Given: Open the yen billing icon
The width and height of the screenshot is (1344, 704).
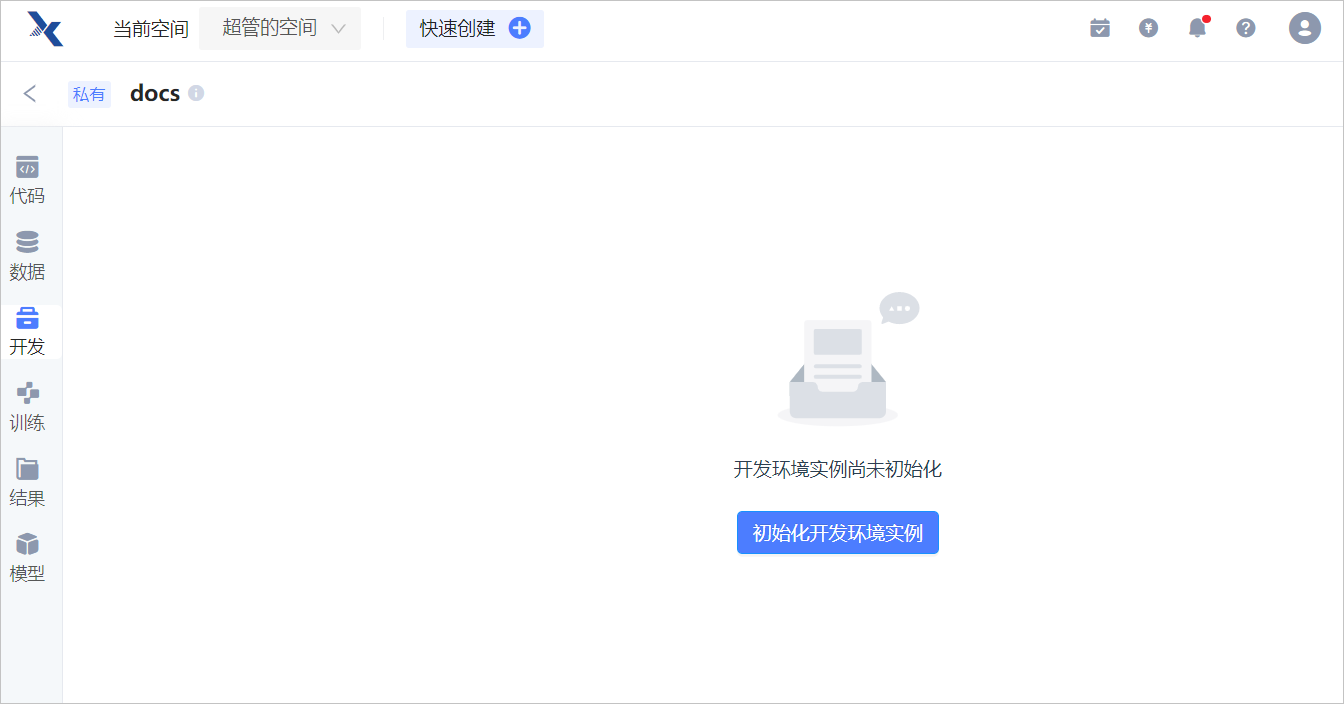Looking at the screenshot, I should coord(1148,28).
